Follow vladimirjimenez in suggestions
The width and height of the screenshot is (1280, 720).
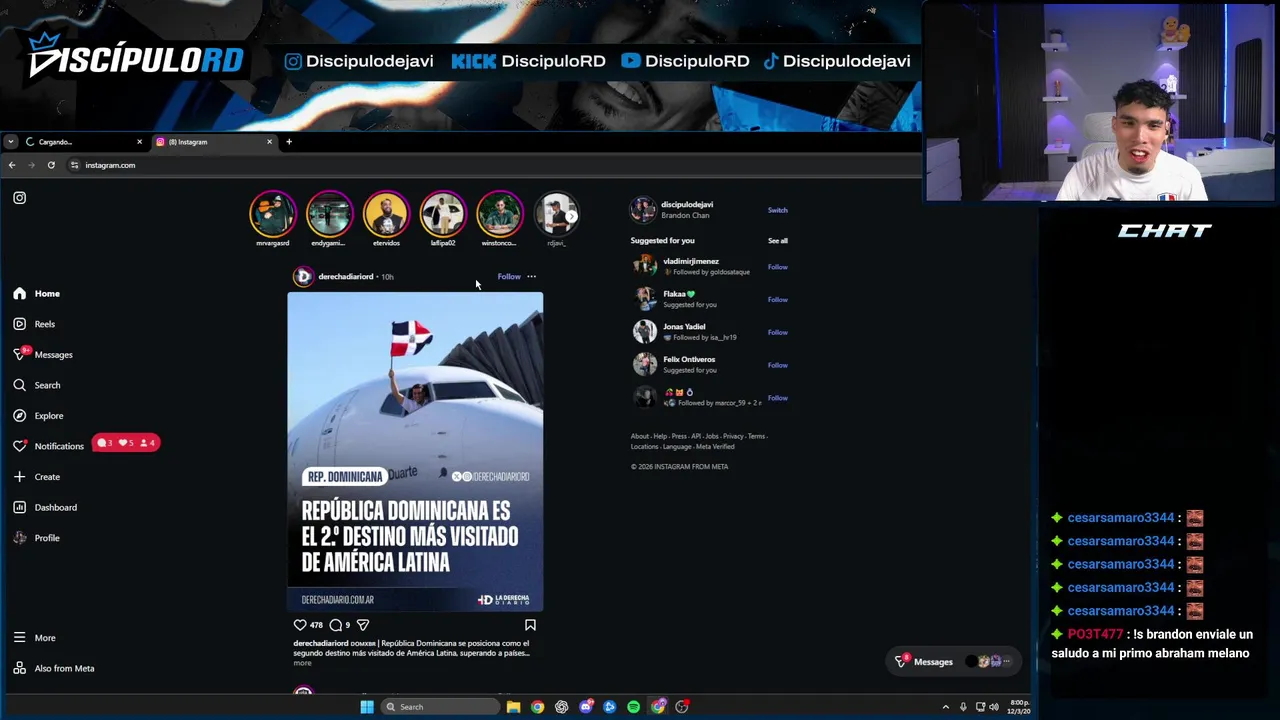coord(777,267)
